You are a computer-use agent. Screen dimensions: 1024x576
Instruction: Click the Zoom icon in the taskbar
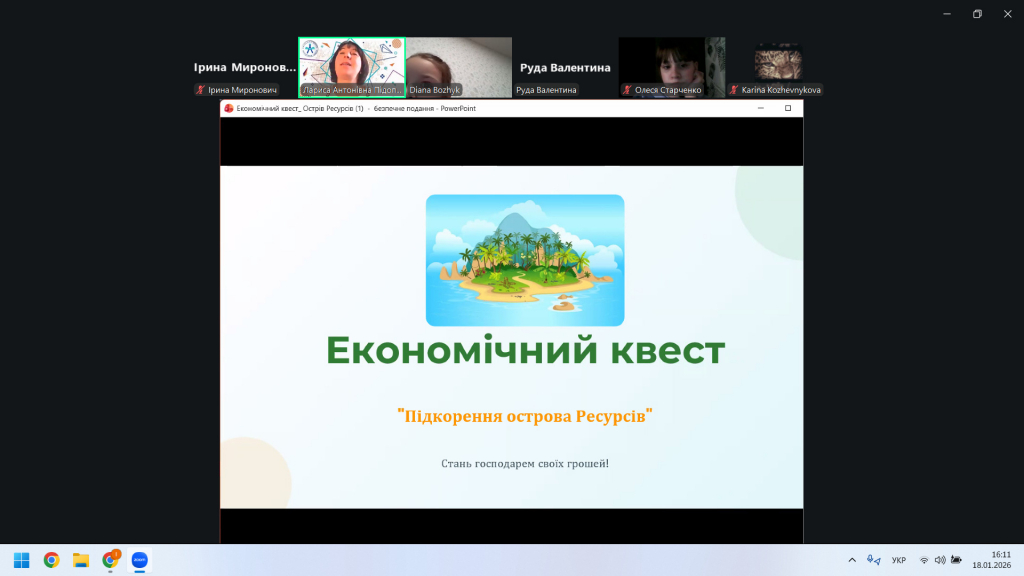tap(140, 560)
